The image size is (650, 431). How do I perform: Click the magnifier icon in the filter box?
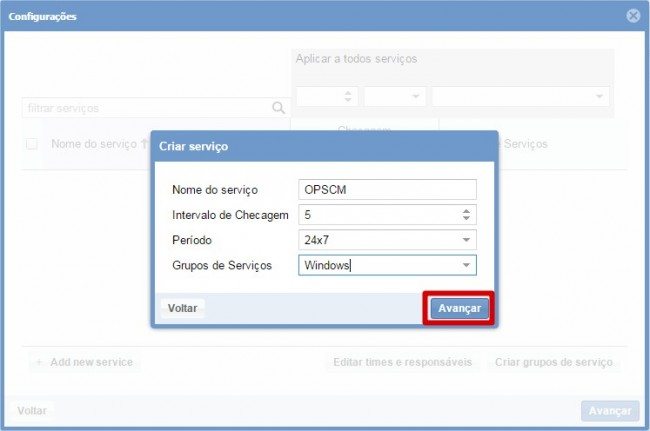point(278,107)
